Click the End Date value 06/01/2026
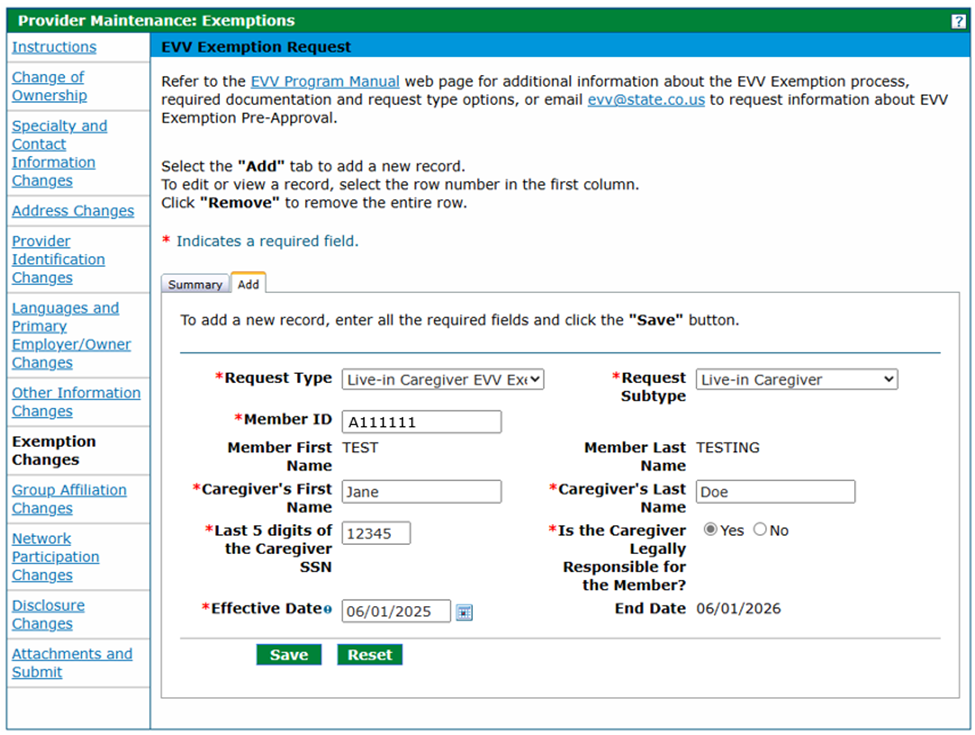This screenshot has width=975, height=735. [738, 609]
